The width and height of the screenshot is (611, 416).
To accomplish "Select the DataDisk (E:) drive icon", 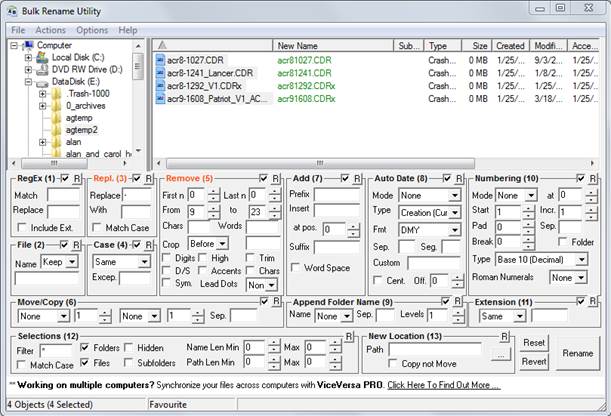I will click(x=42, y=82).
